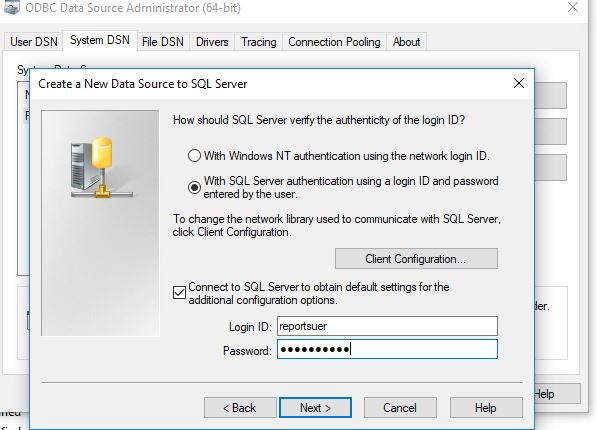The height and width of the screenshot is (430, 597).
Task: Click the Login ID field
Action: [387, 326]
